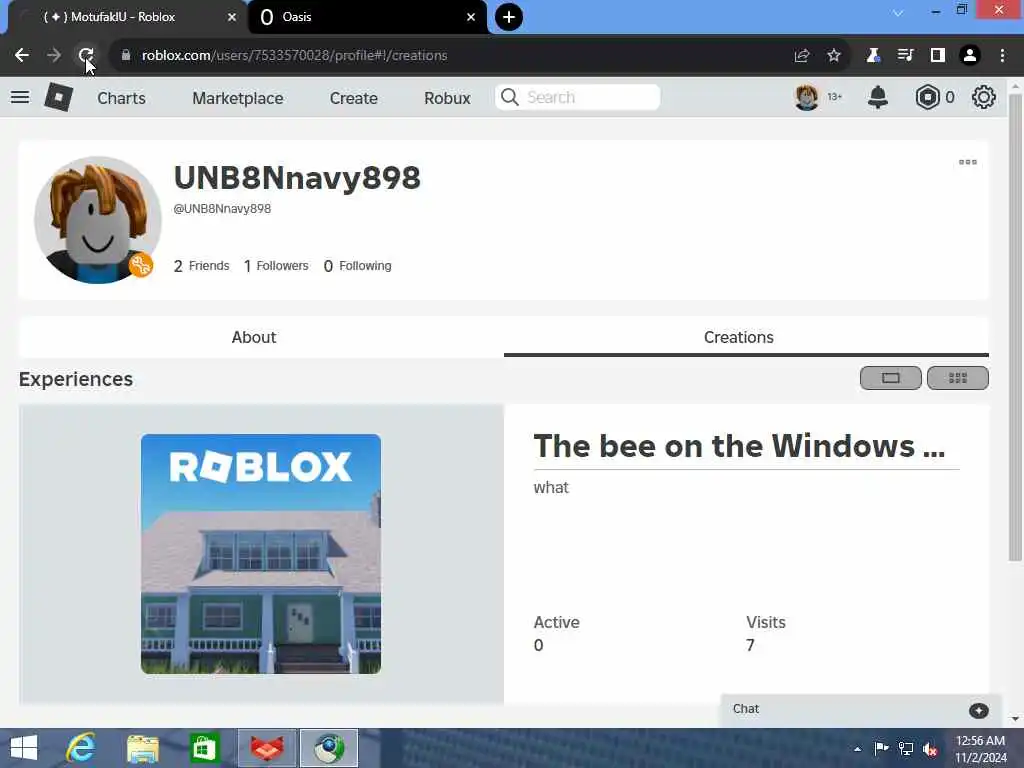This screenshot has width=1024, height=768.
Task: Open the profile three-dots options menu
Action: click(x=968, y=162)
